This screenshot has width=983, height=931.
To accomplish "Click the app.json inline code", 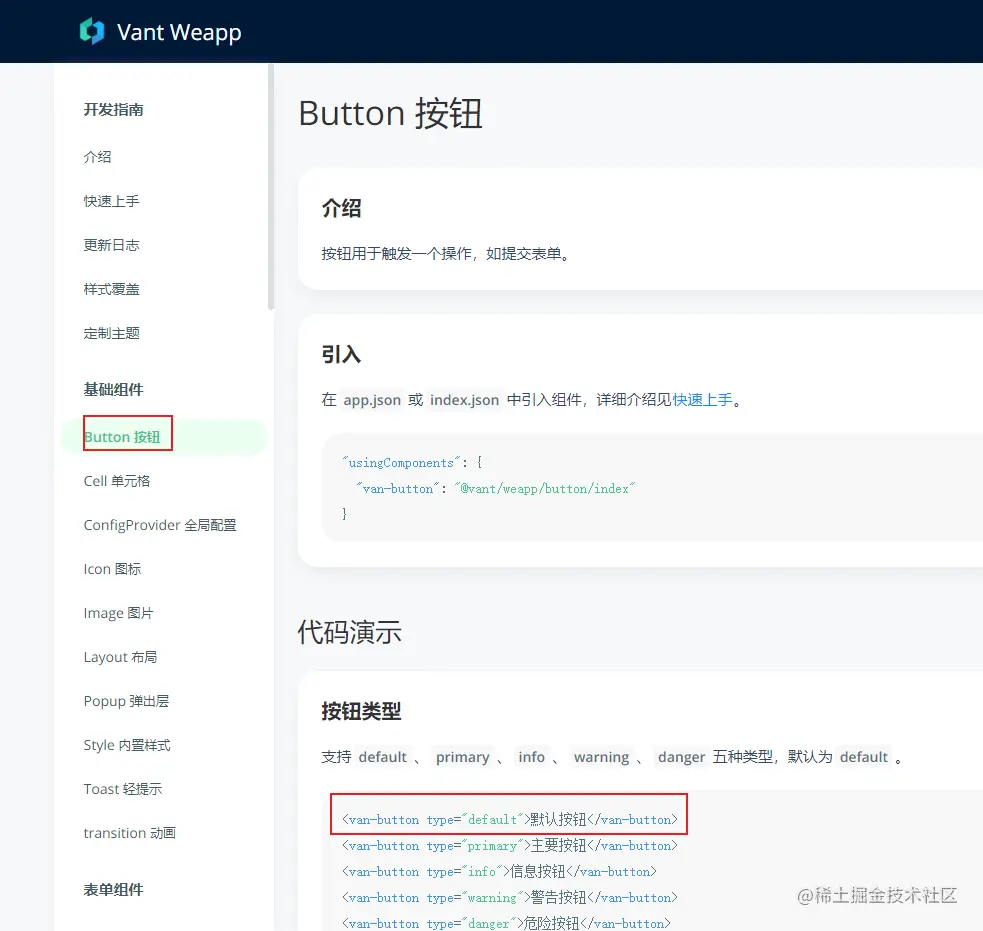I will (x=372, y=400).
